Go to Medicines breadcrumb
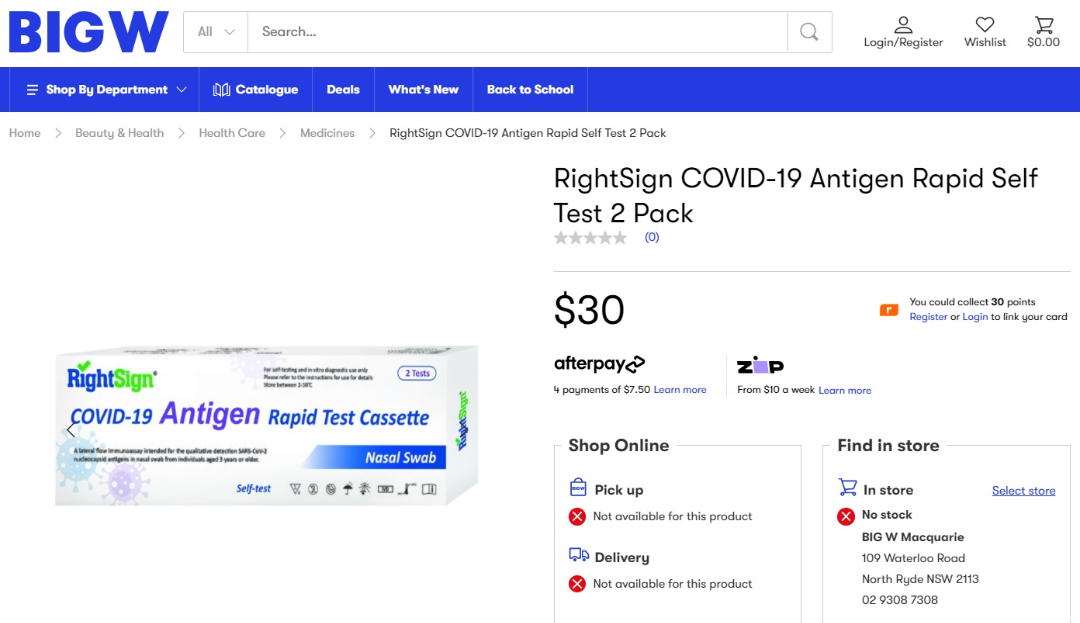Image resolution: width=1080 pixels, height=623 pixels. (327, 133)
